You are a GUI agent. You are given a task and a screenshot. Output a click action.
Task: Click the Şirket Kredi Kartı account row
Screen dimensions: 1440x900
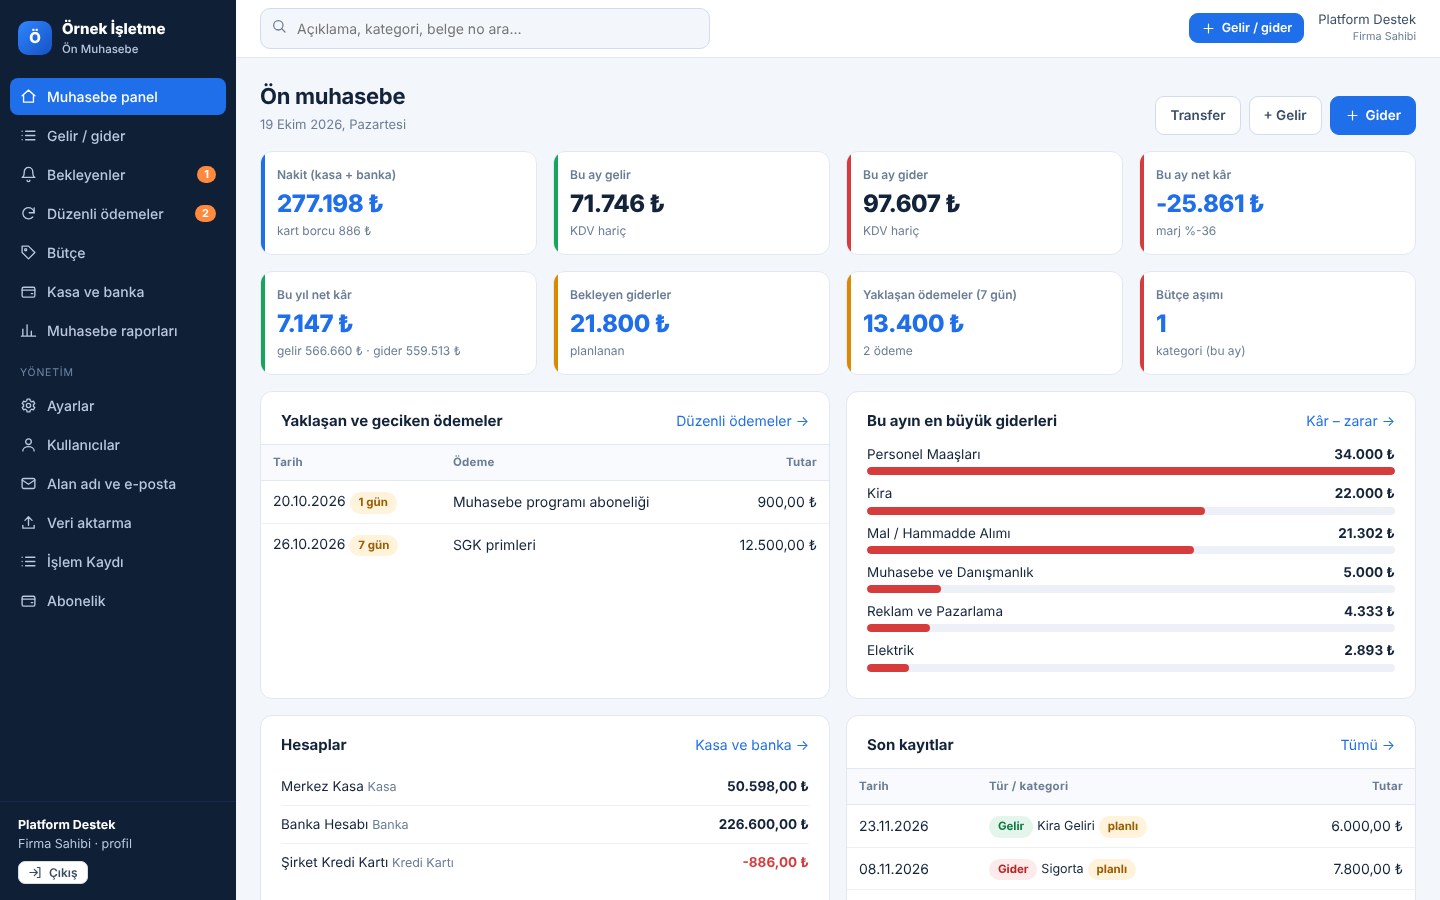545,863
